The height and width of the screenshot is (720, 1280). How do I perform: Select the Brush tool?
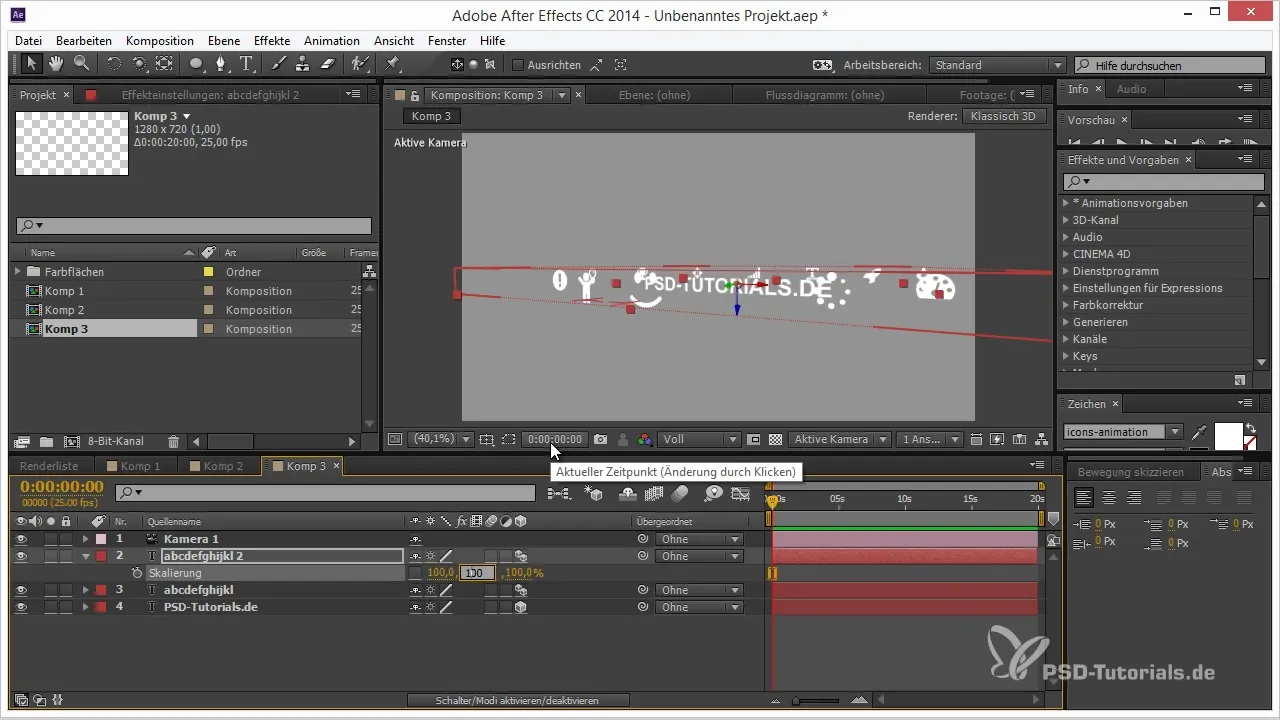279,64
